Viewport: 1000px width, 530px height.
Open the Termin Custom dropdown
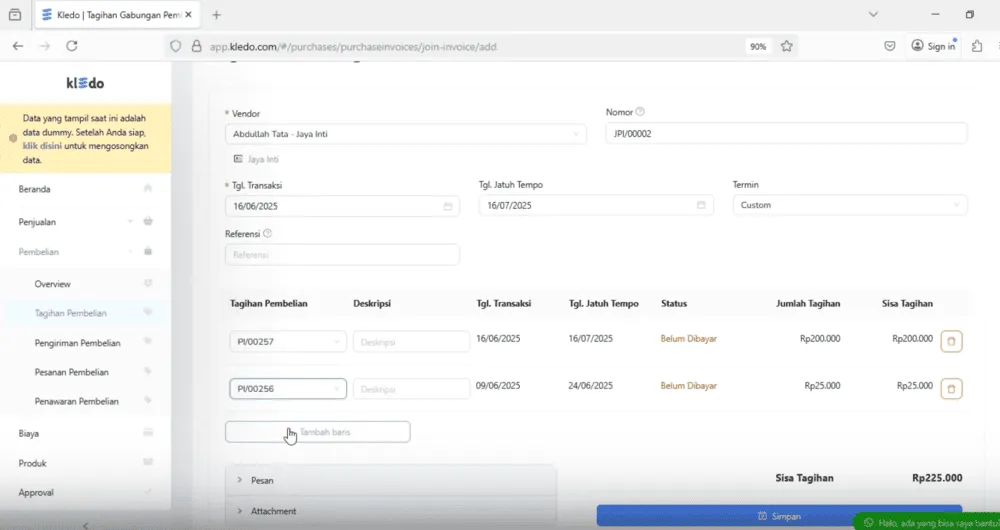pyautogui.click(x=849, y=205)
